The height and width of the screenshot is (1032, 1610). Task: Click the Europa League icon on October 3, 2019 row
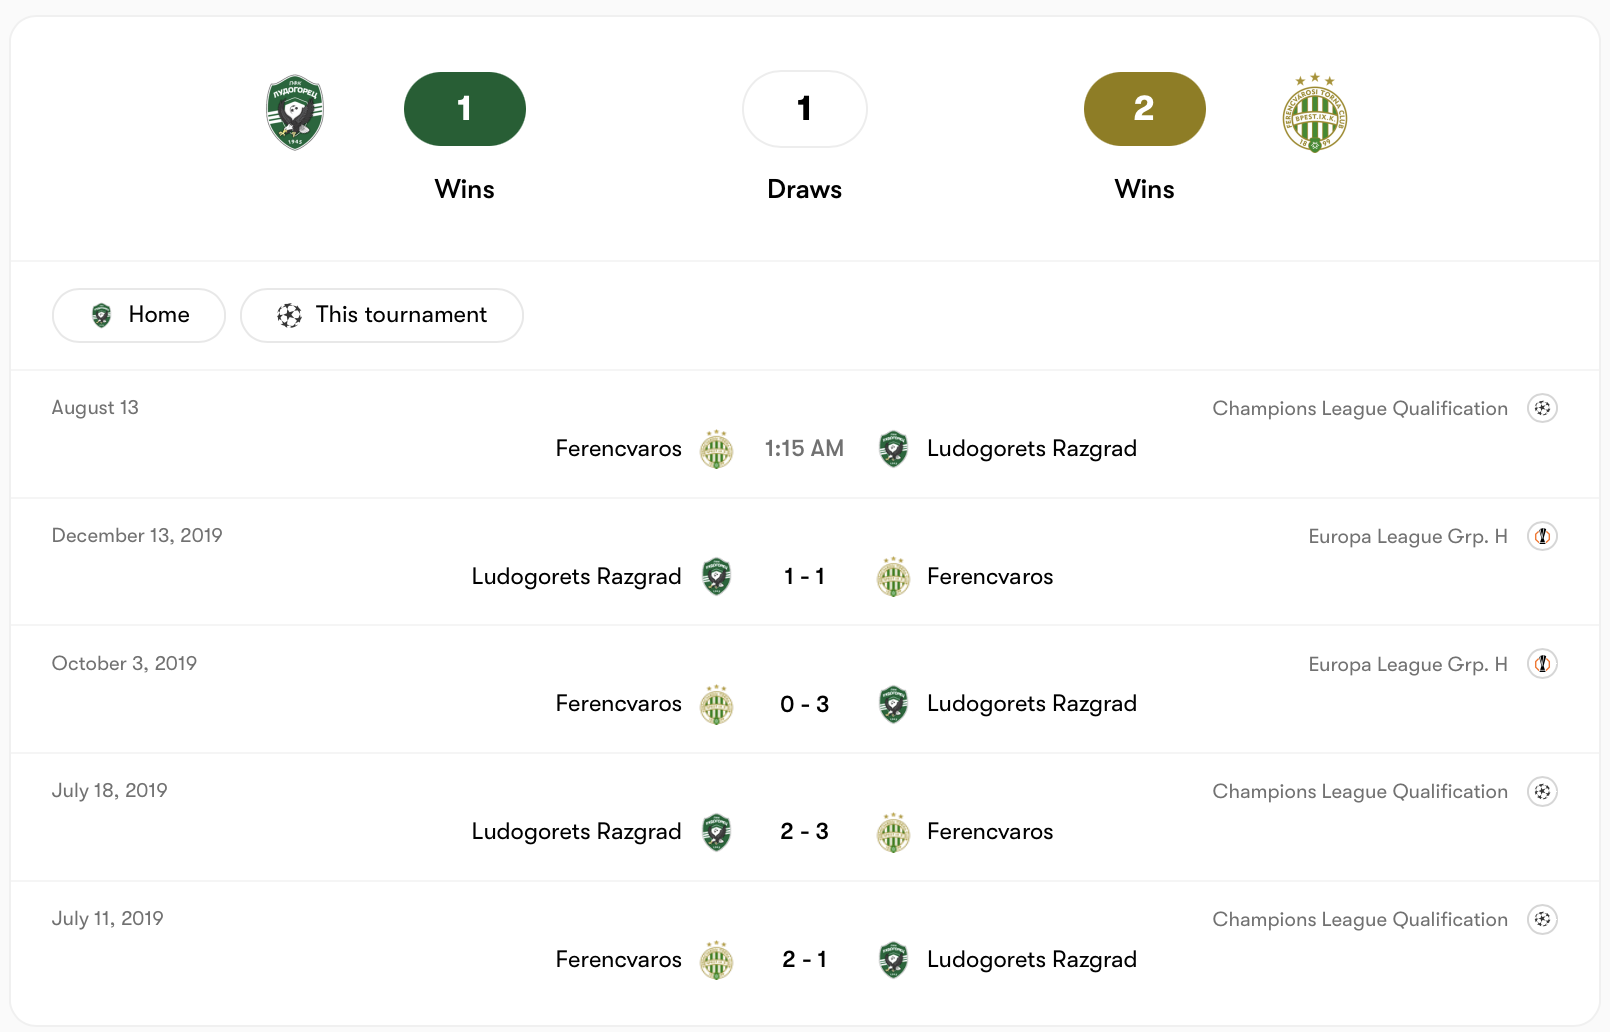pyautogui.click(x=1543, y=664)
